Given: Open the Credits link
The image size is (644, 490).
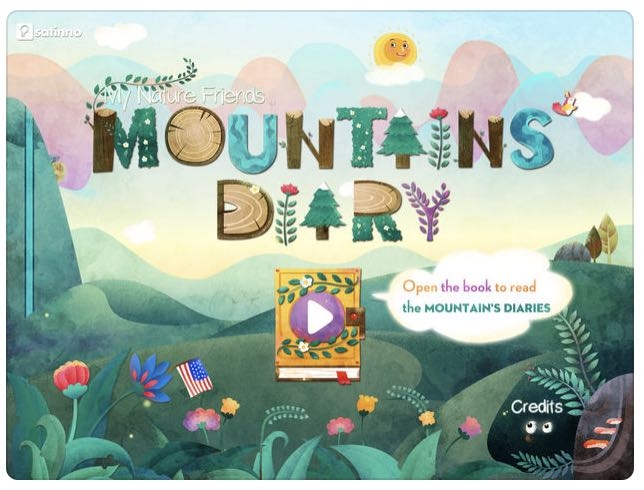Looking at the screenshot, I should [536, 407].
